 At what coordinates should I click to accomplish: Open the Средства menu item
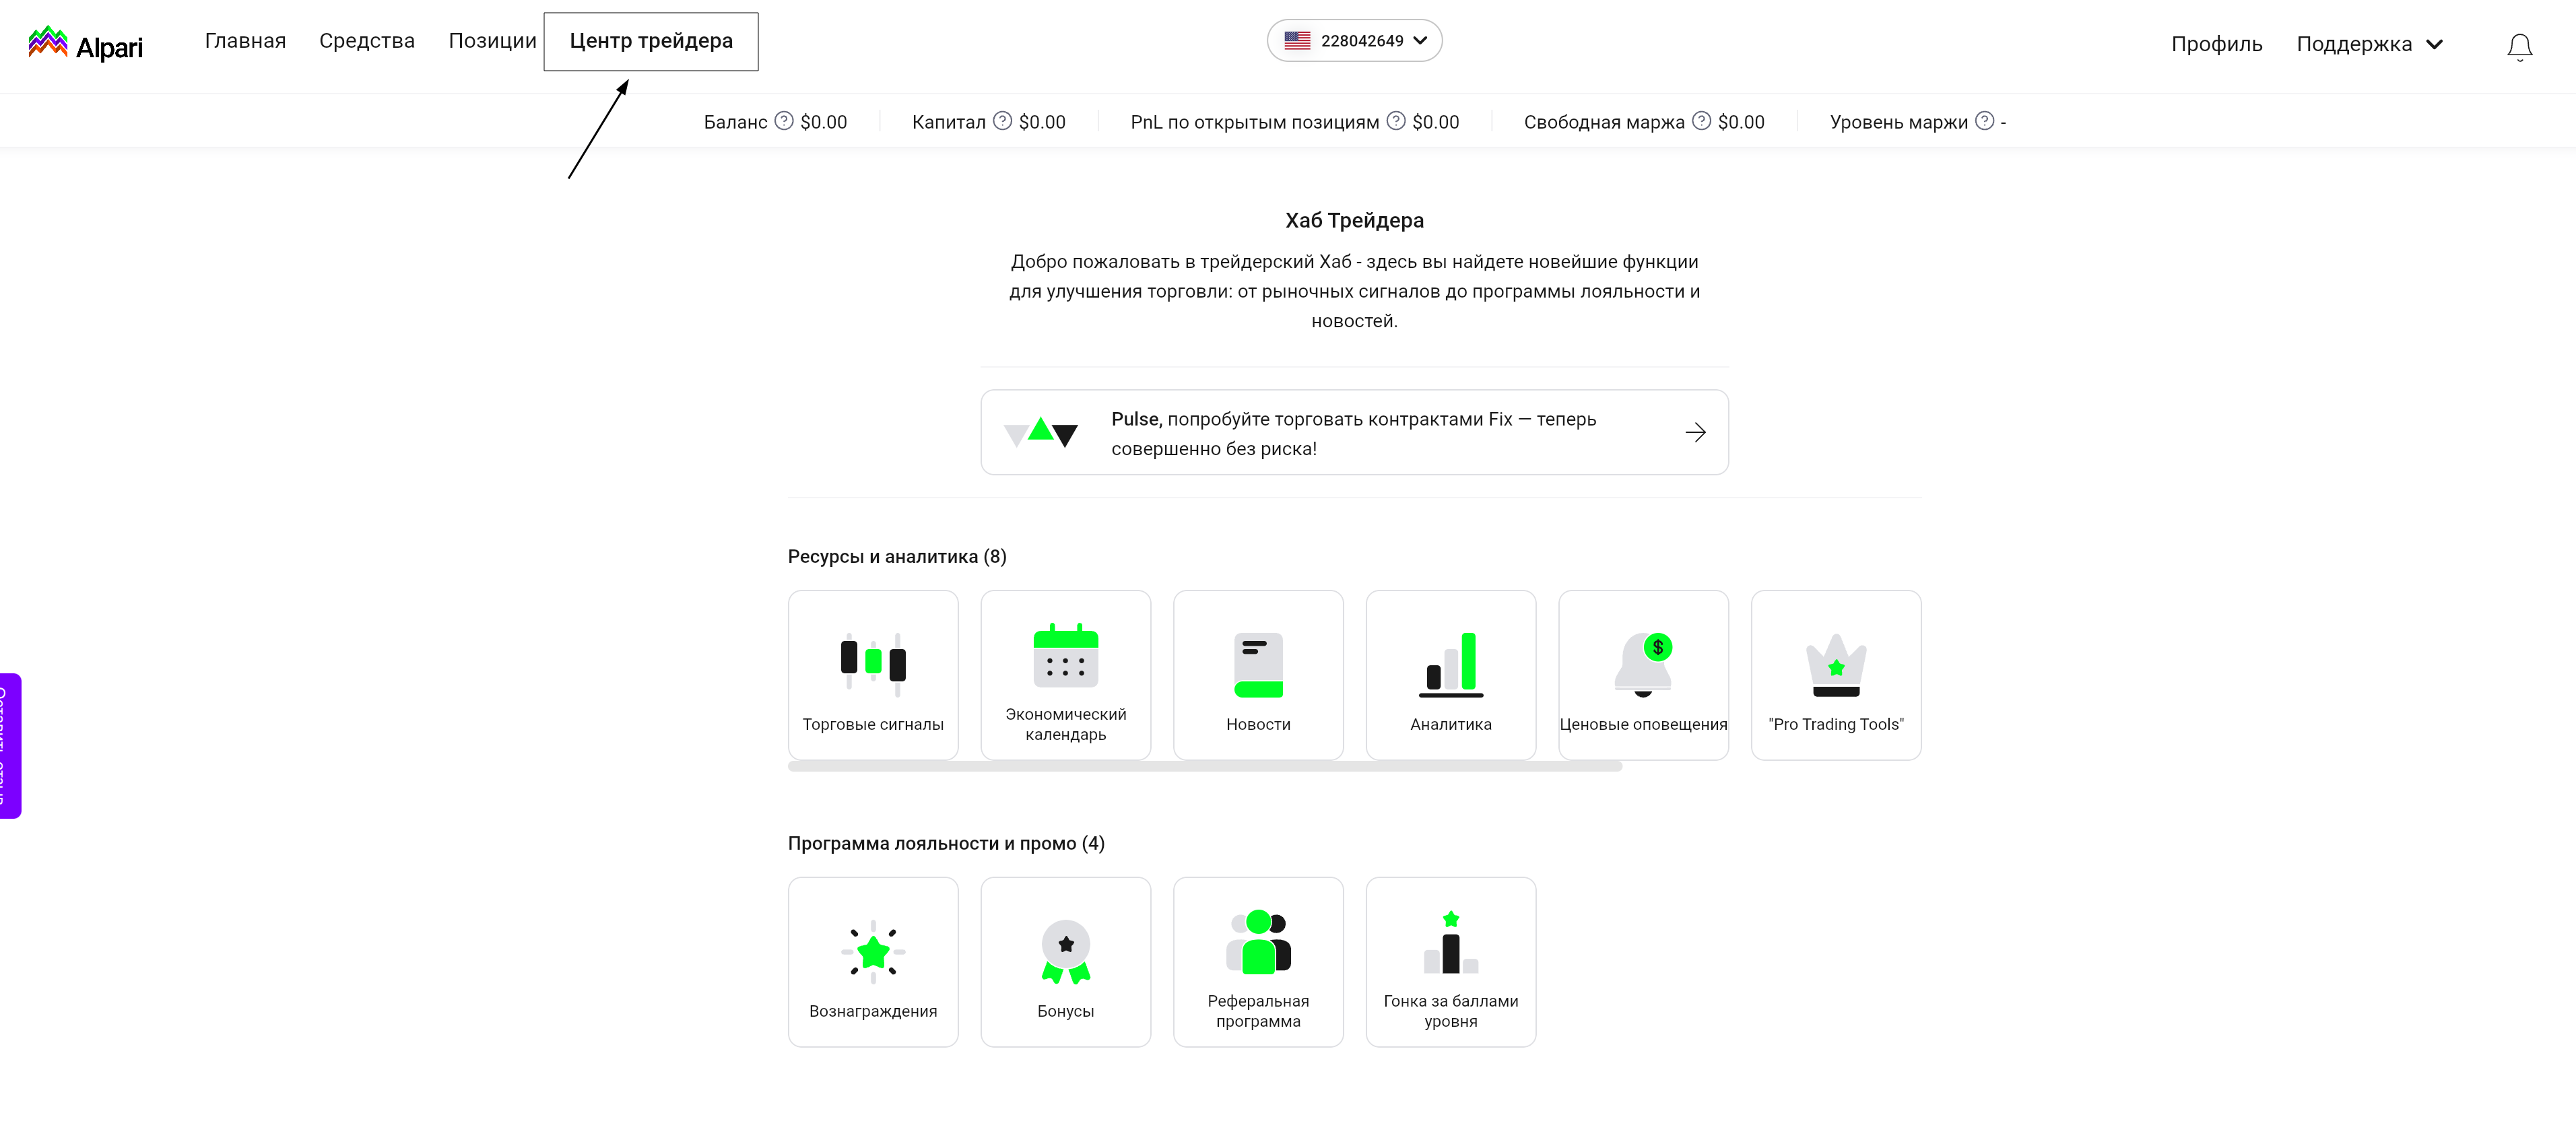(x=366, y=41)
